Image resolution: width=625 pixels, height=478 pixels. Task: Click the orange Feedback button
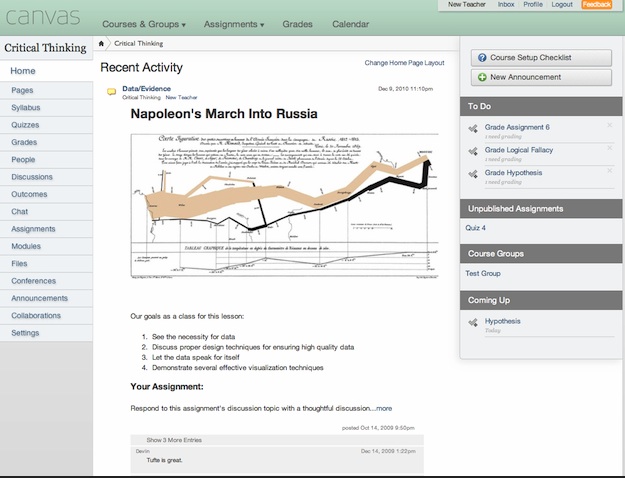pos(596,4)
